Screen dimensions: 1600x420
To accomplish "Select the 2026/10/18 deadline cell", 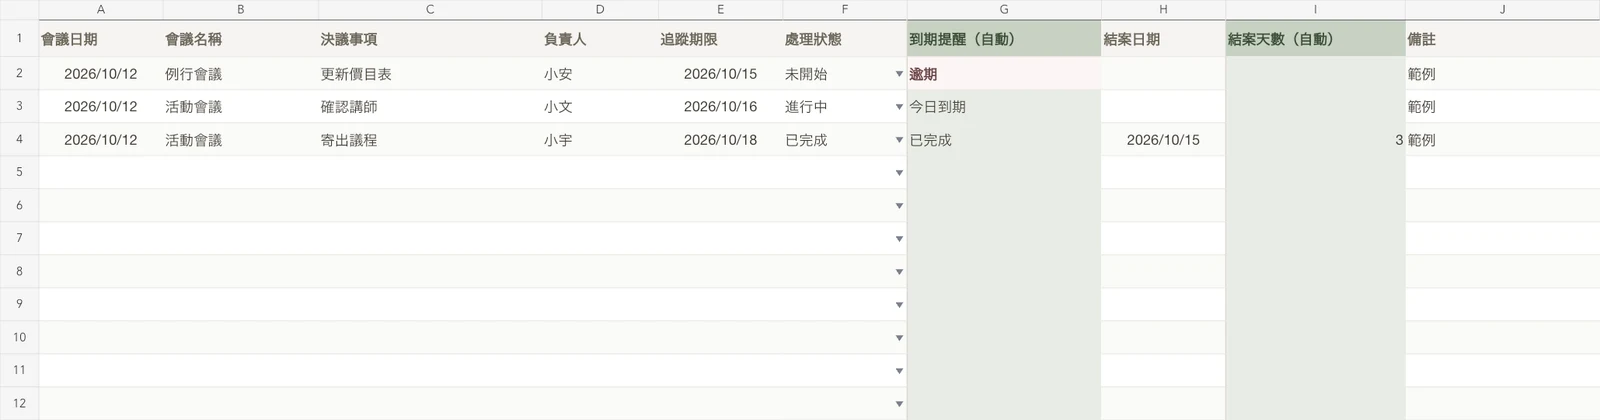I will pyautogui.click(x=720, y=140).
